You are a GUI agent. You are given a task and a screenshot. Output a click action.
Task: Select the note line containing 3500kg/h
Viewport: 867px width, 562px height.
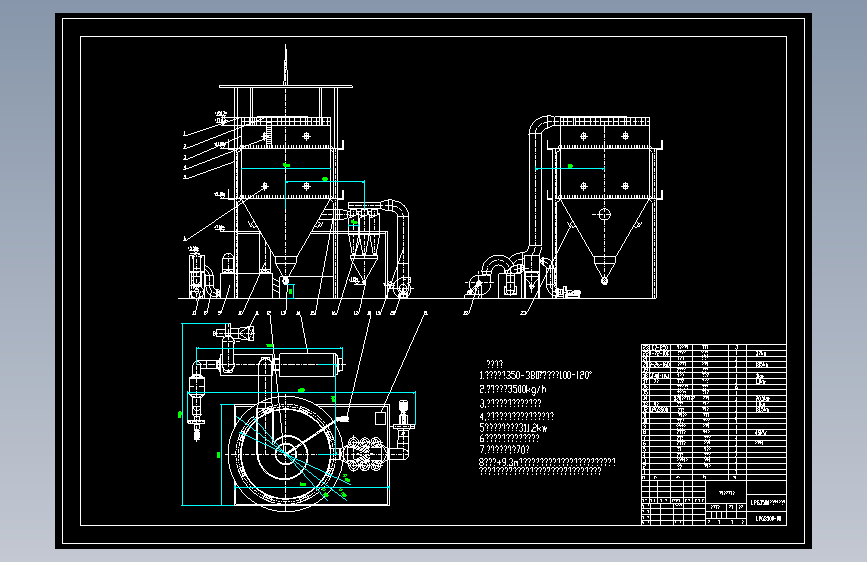pos(513,389)
